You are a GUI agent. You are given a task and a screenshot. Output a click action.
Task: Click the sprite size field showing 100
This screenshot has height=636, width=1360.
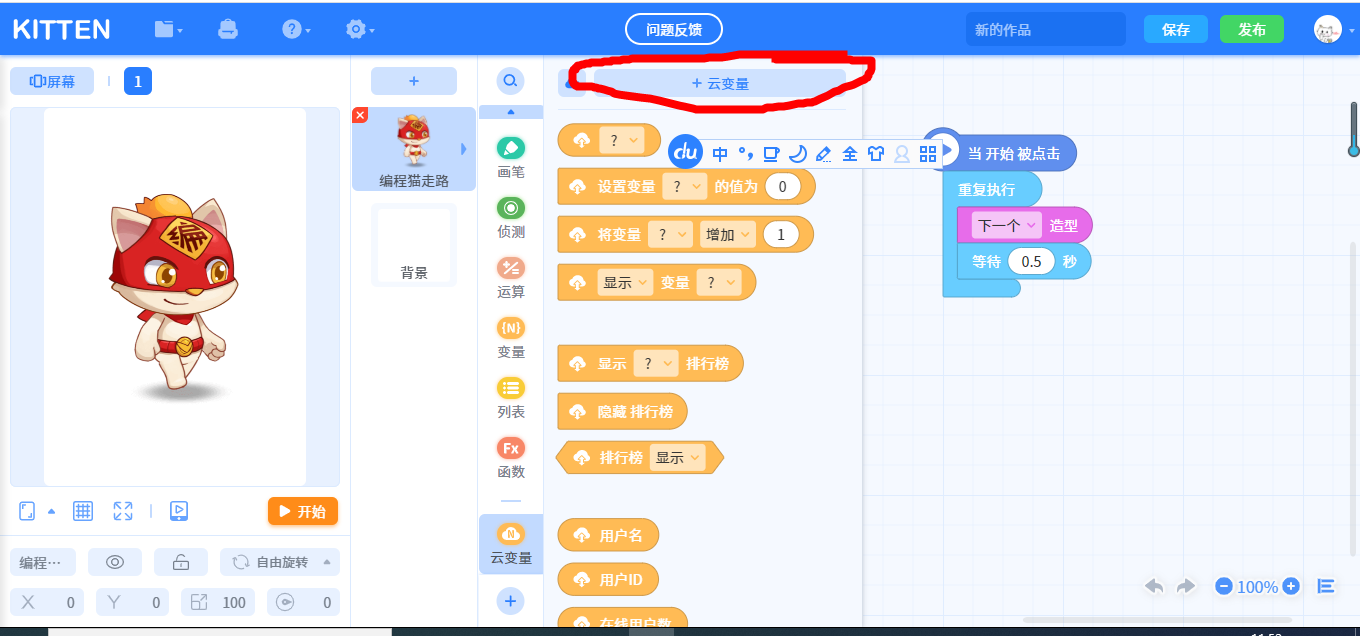click(x=218, y=602)
